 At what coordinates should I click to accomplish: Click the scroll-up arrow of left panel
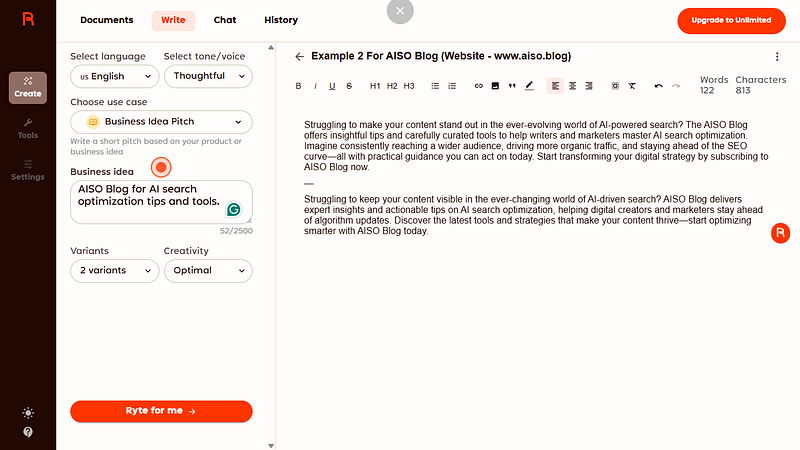[x=271, y=47]
